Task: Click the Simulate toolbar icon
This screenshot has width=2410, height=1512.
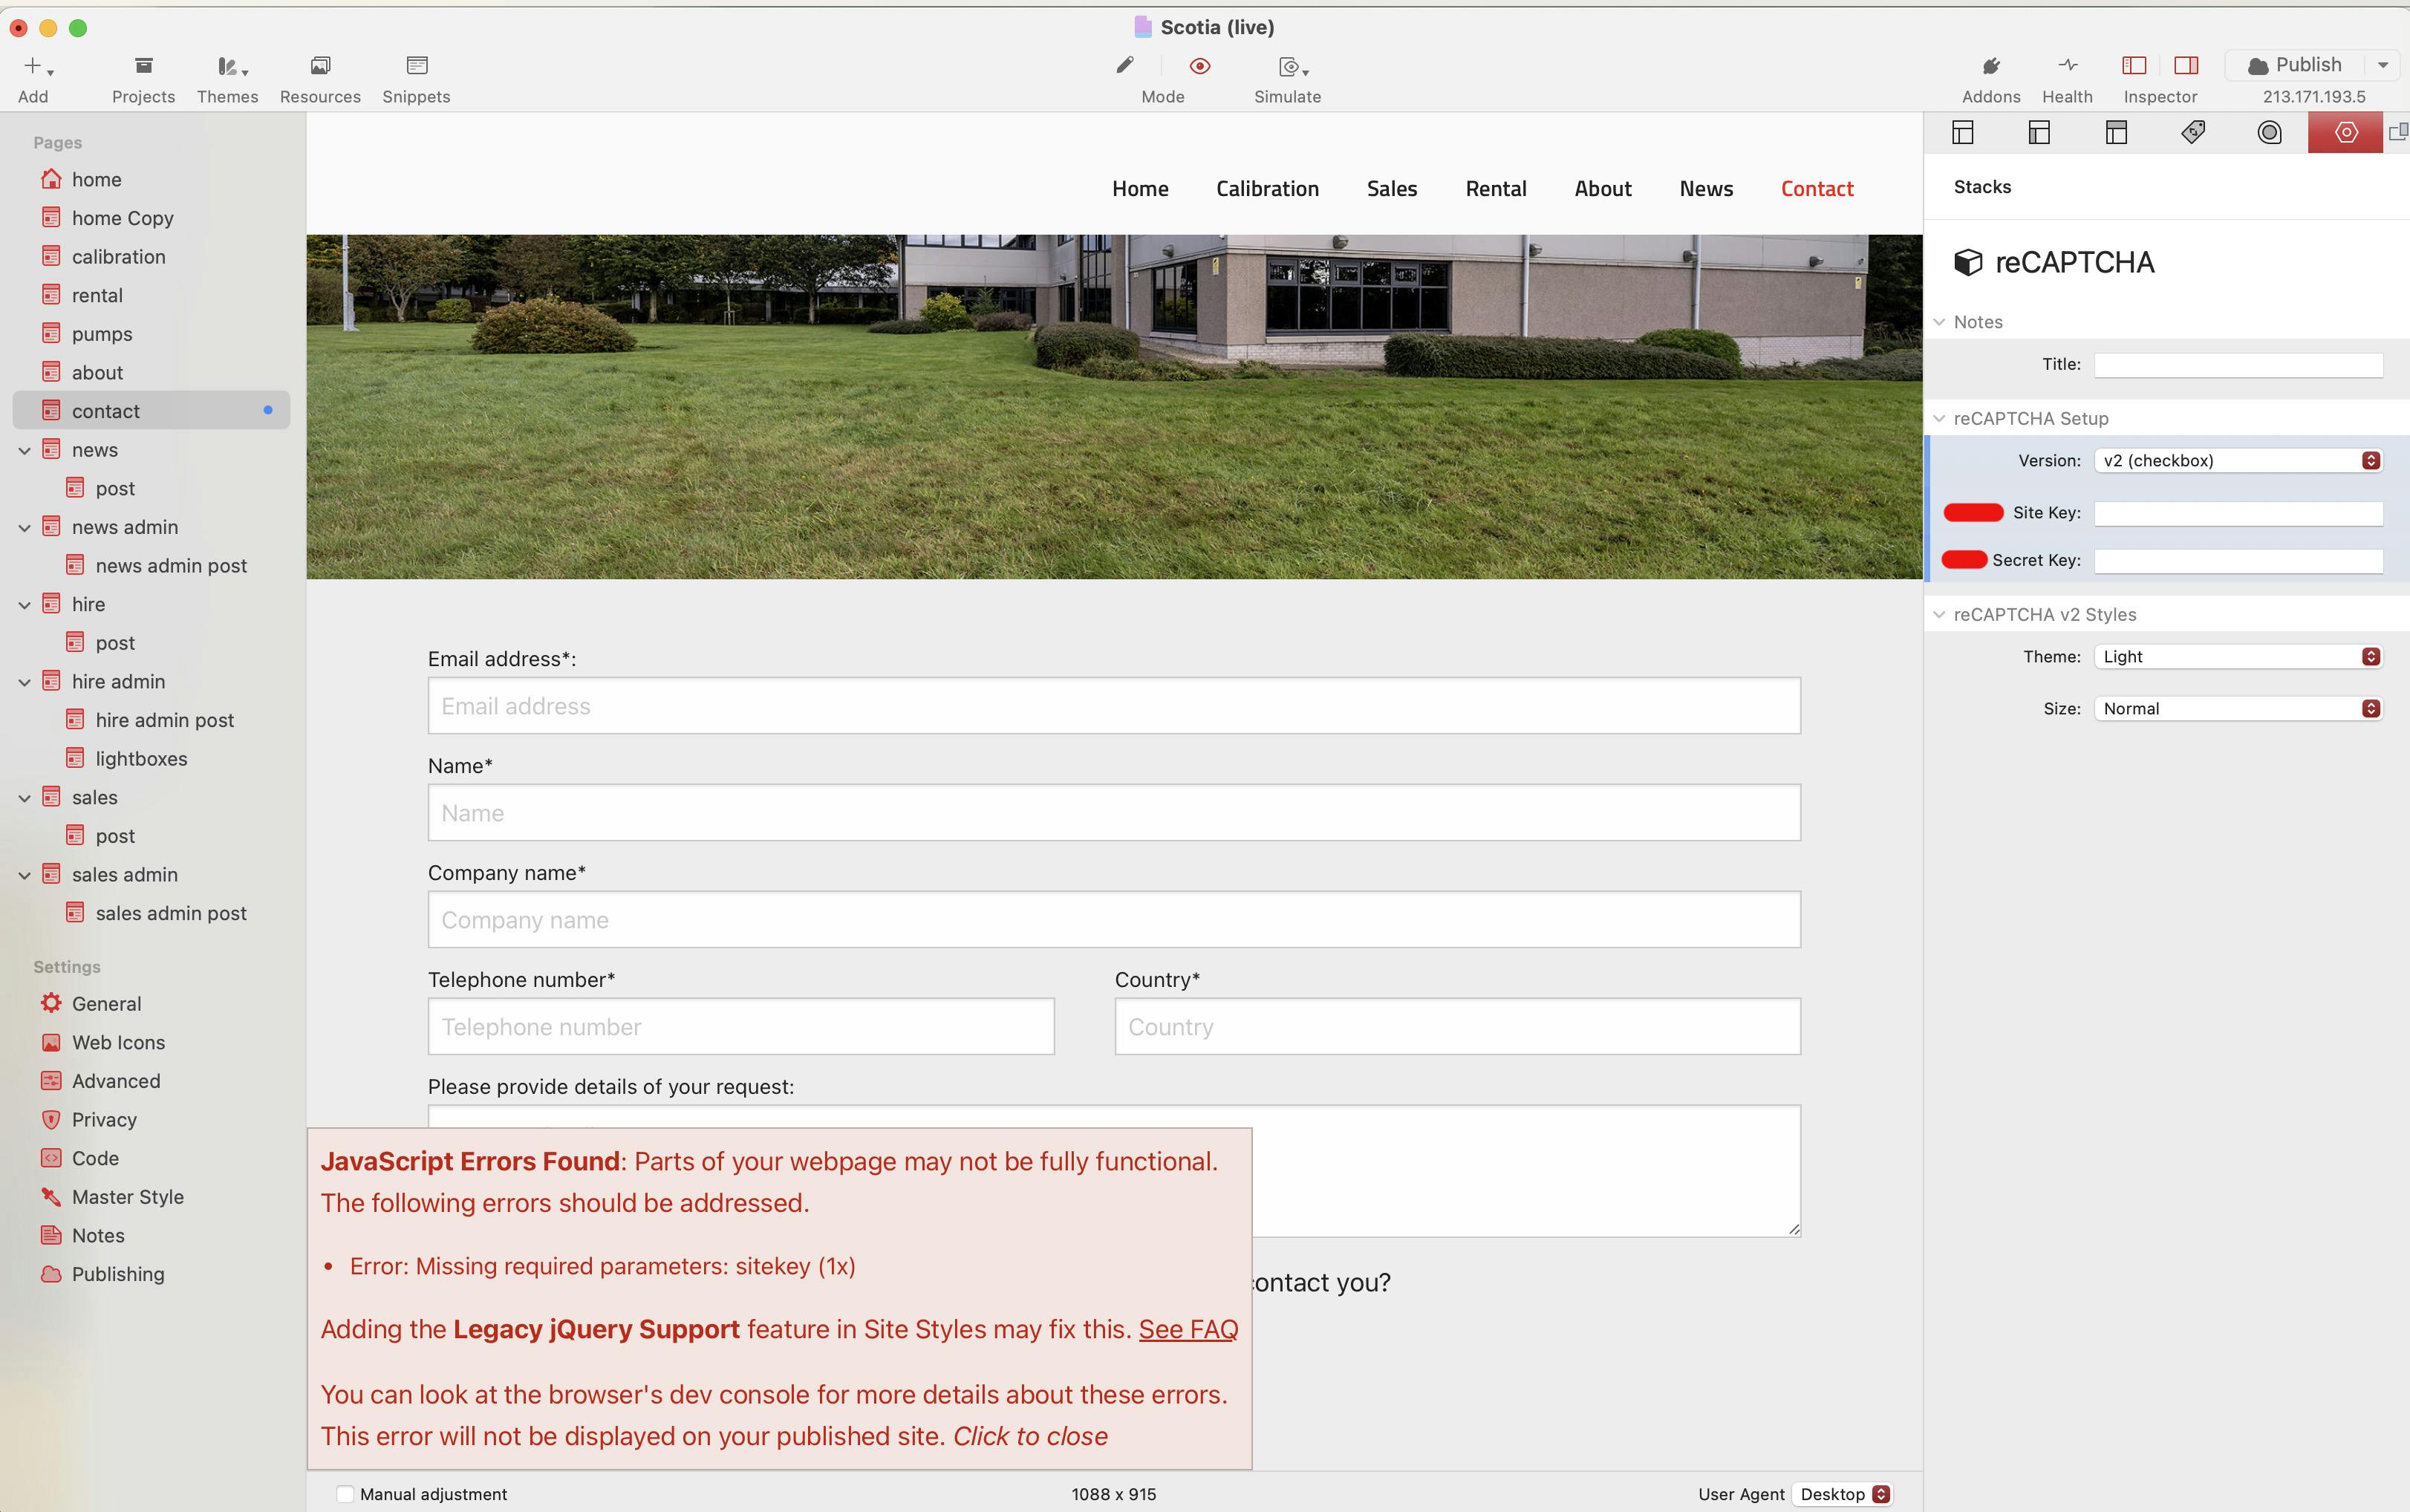Action: coord(1289,67)
